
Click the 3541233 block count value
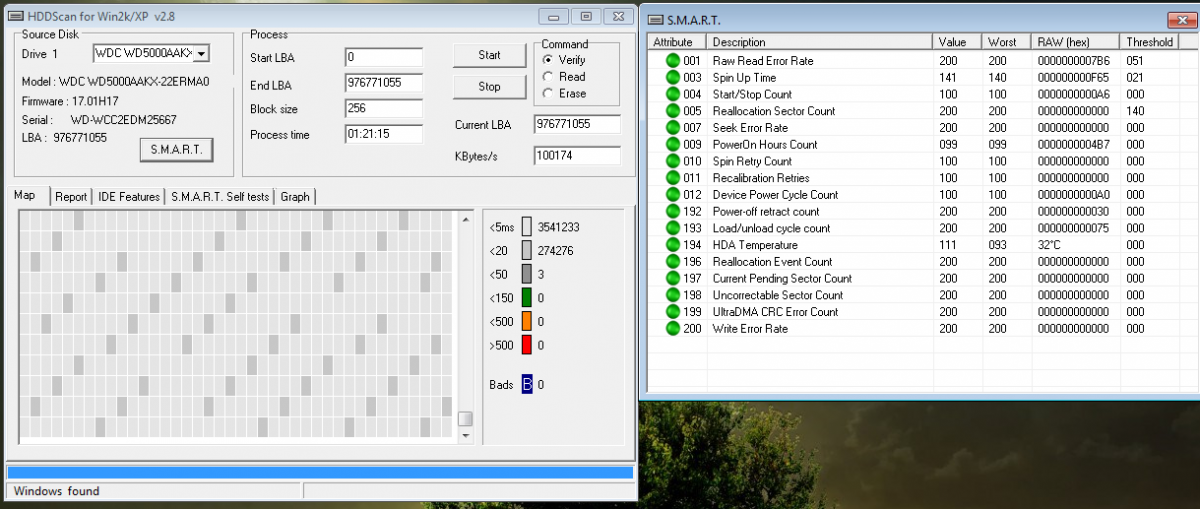(x=558, y=227)
